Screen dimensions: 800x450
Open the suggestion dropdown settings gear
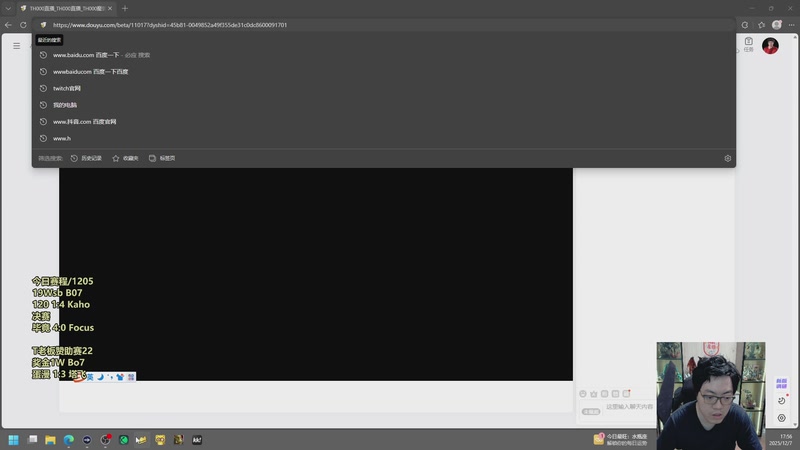point(728,158)
